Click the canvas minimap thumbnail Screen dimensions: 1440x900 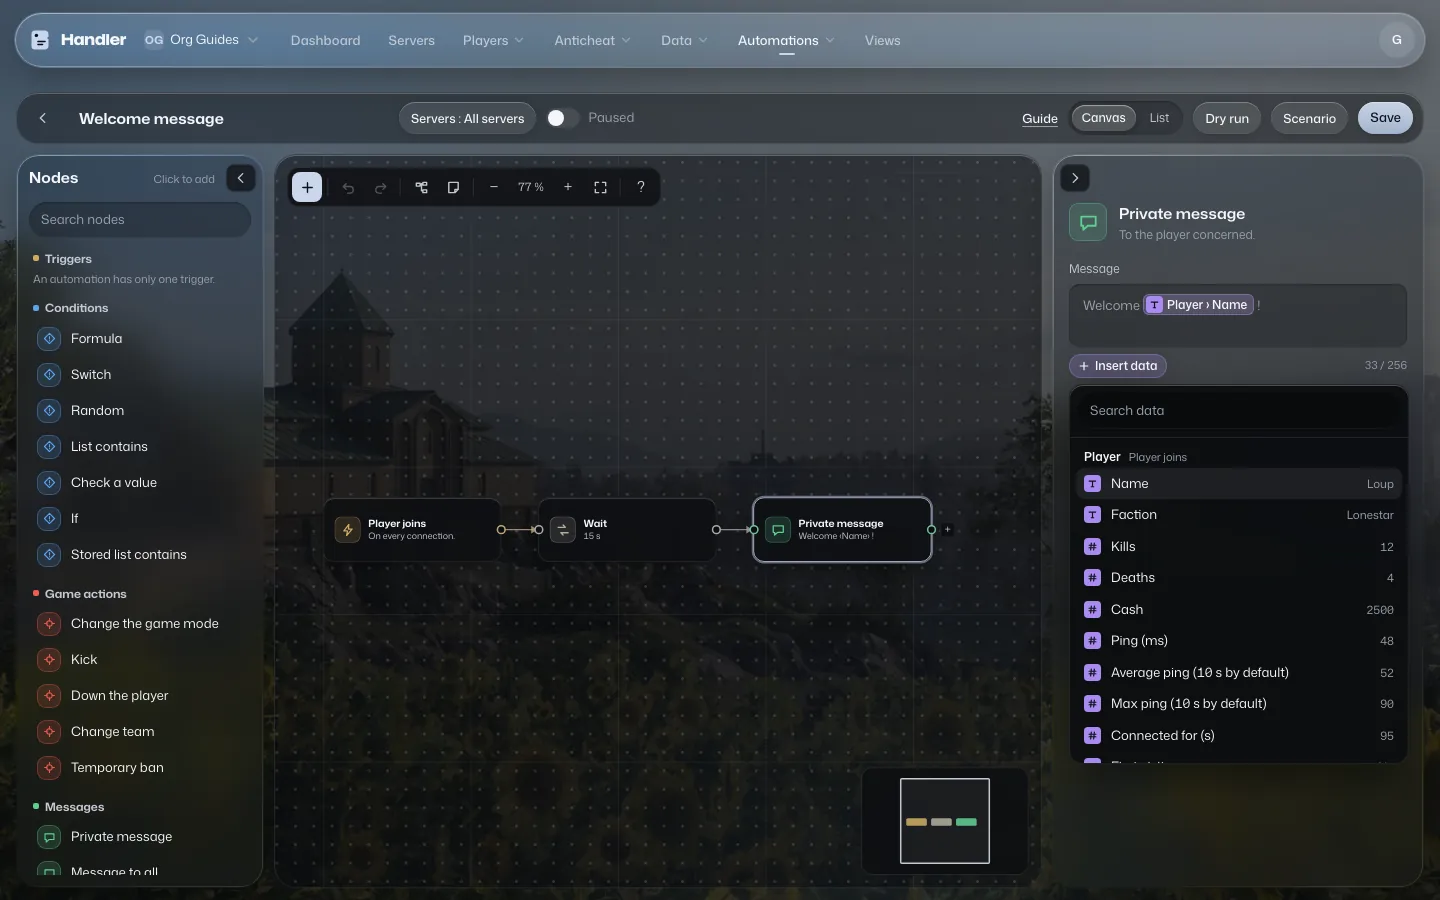[945, 821]
